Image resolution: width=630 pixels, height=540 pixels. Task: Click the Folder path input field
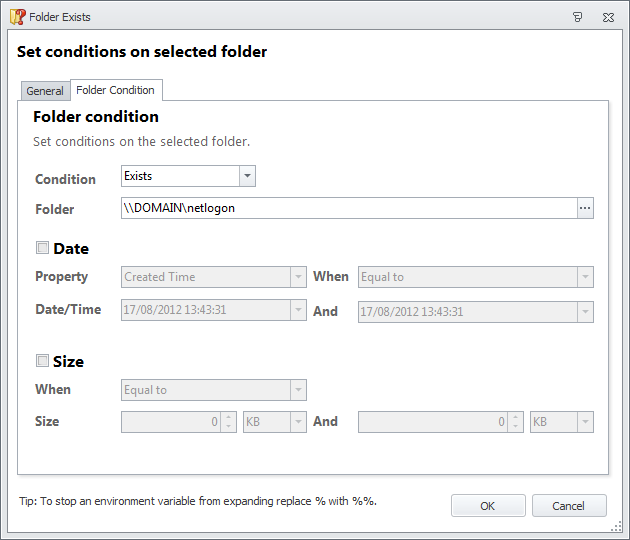347,208
